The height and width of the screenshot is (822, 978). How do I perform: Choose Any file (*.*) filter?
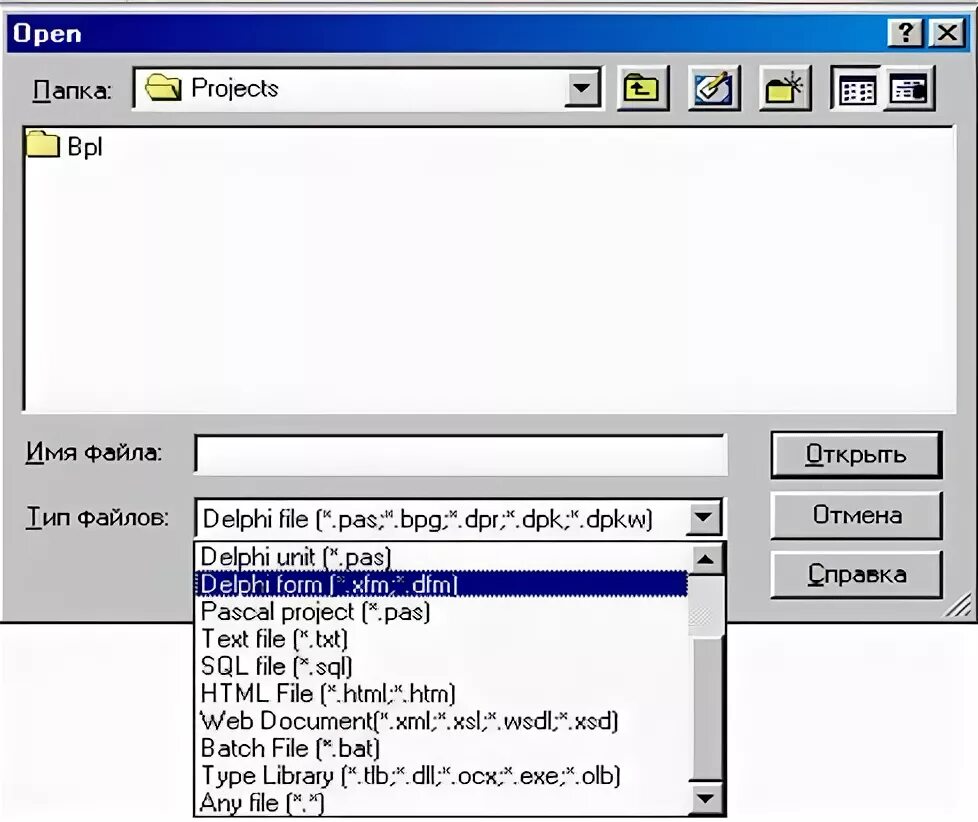click(443, 803)
